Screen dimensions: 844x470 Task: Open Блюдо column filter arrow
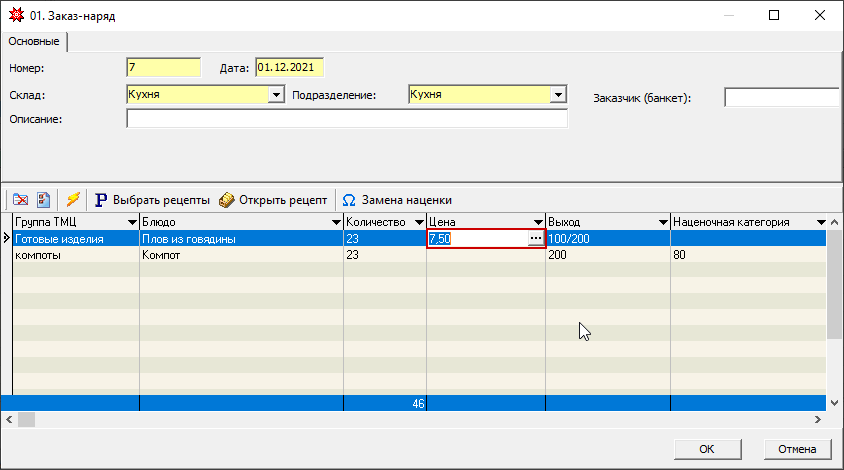pyautogui.click(x=335, y=222)
